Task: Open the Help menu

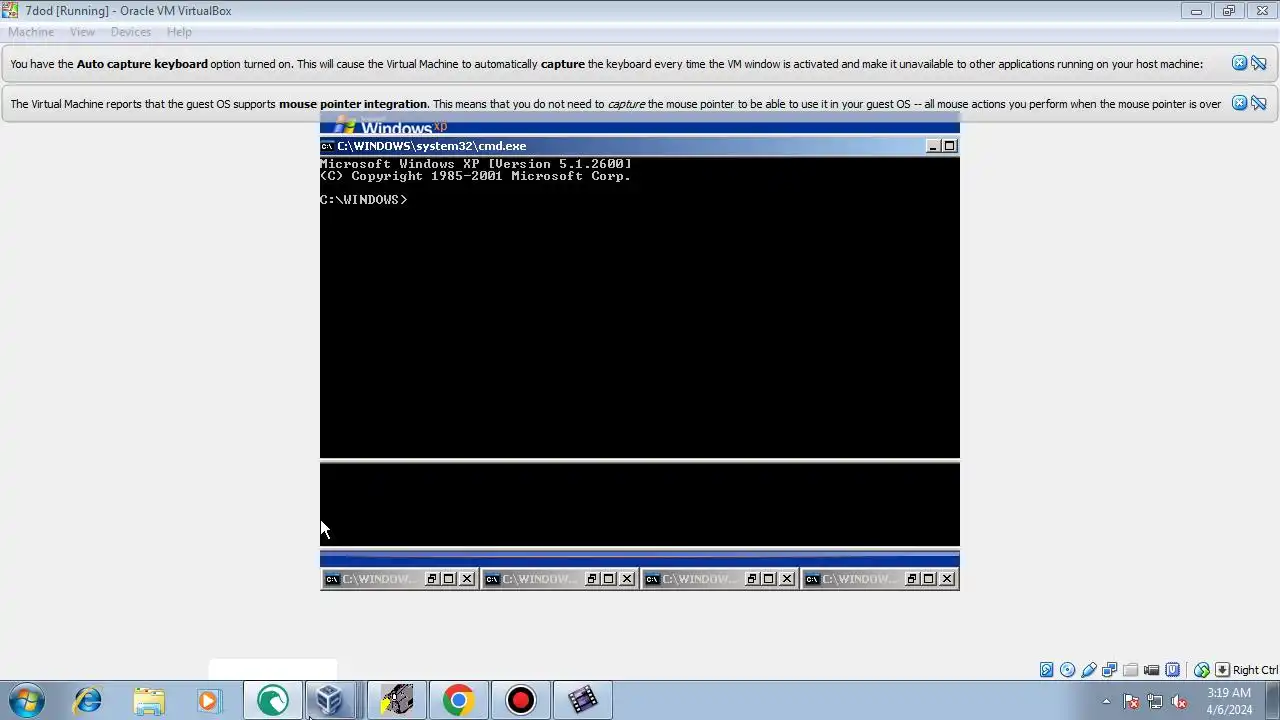Action: point(179,32)
